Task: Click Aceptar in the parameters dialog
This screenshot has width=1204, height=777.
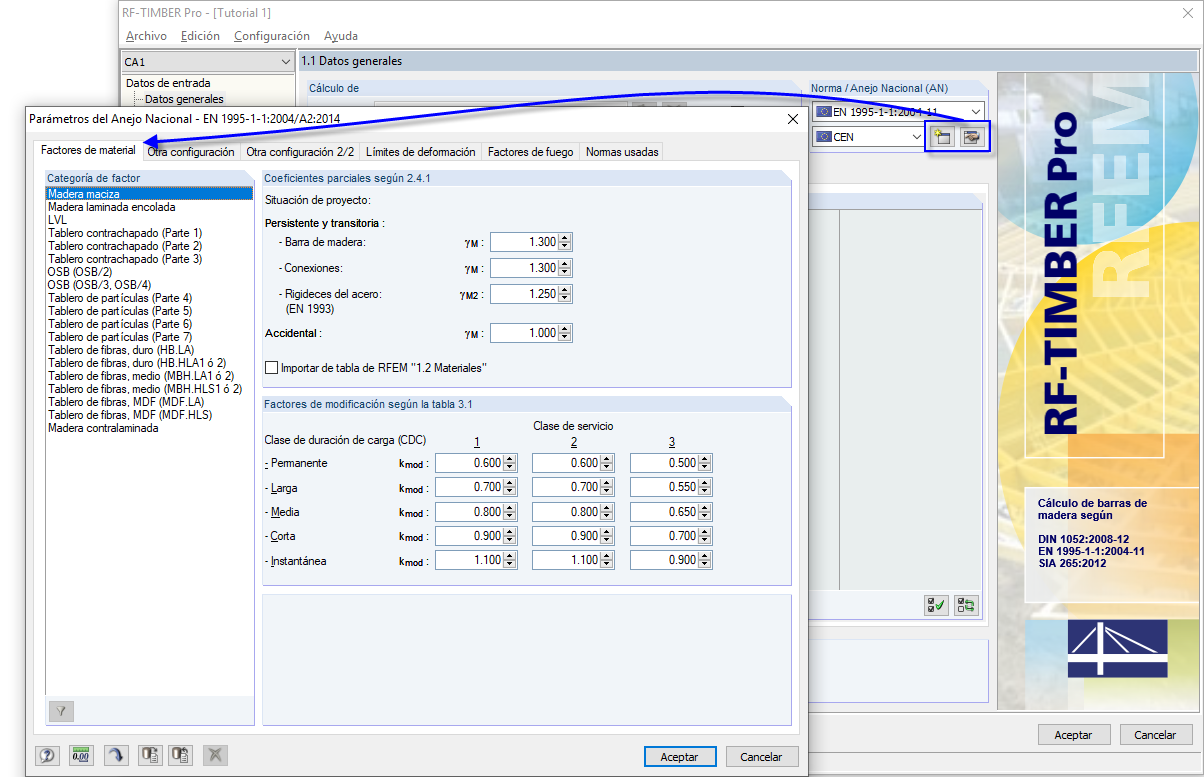Action: (680, 757)
